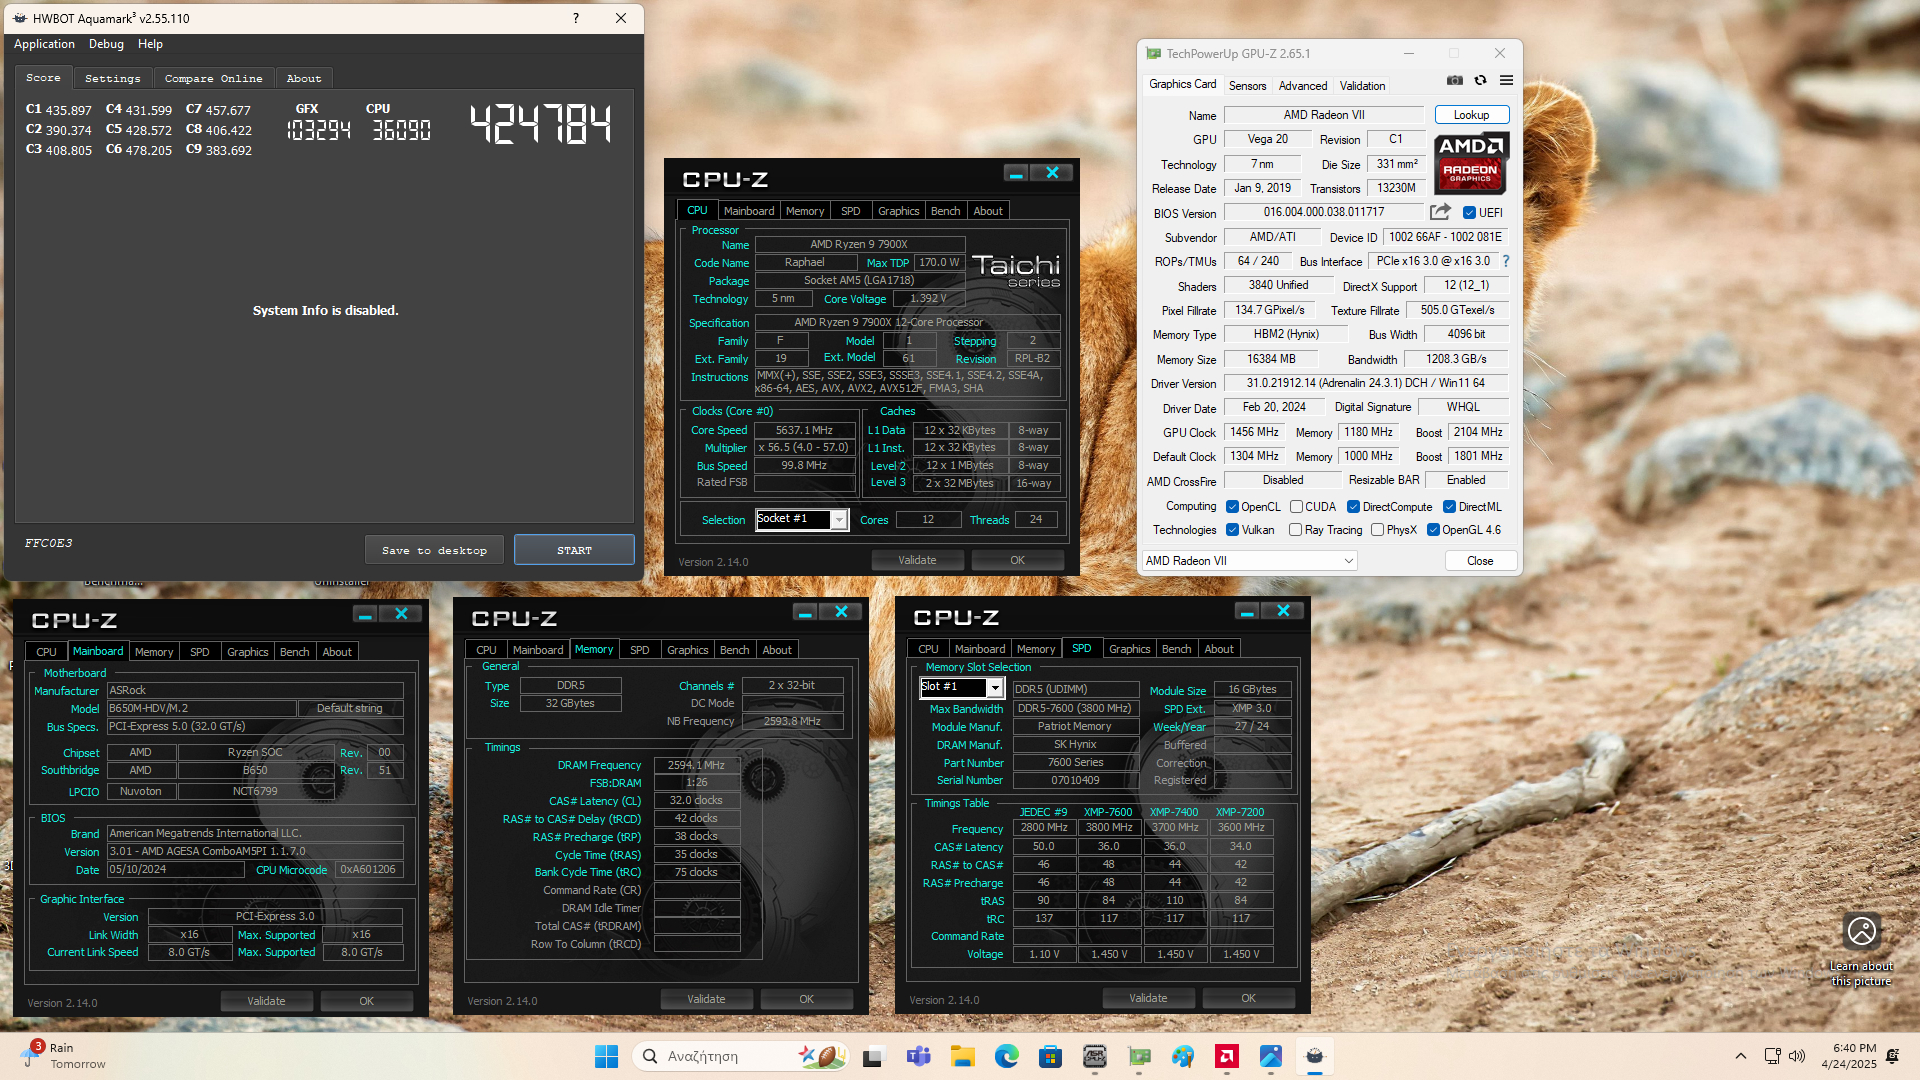The image size is (1920, 1080).
Task: Click OK in the CPU-Z processor window
Action: tap(1017, 560)
